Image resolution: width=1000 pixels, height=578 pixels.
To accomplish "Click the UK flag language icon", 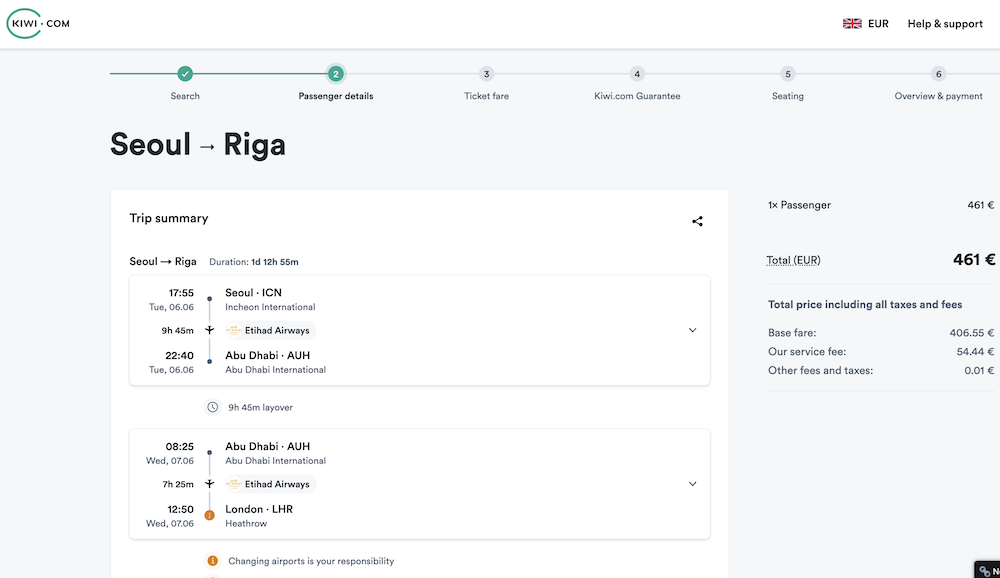I will coord(852,24).
